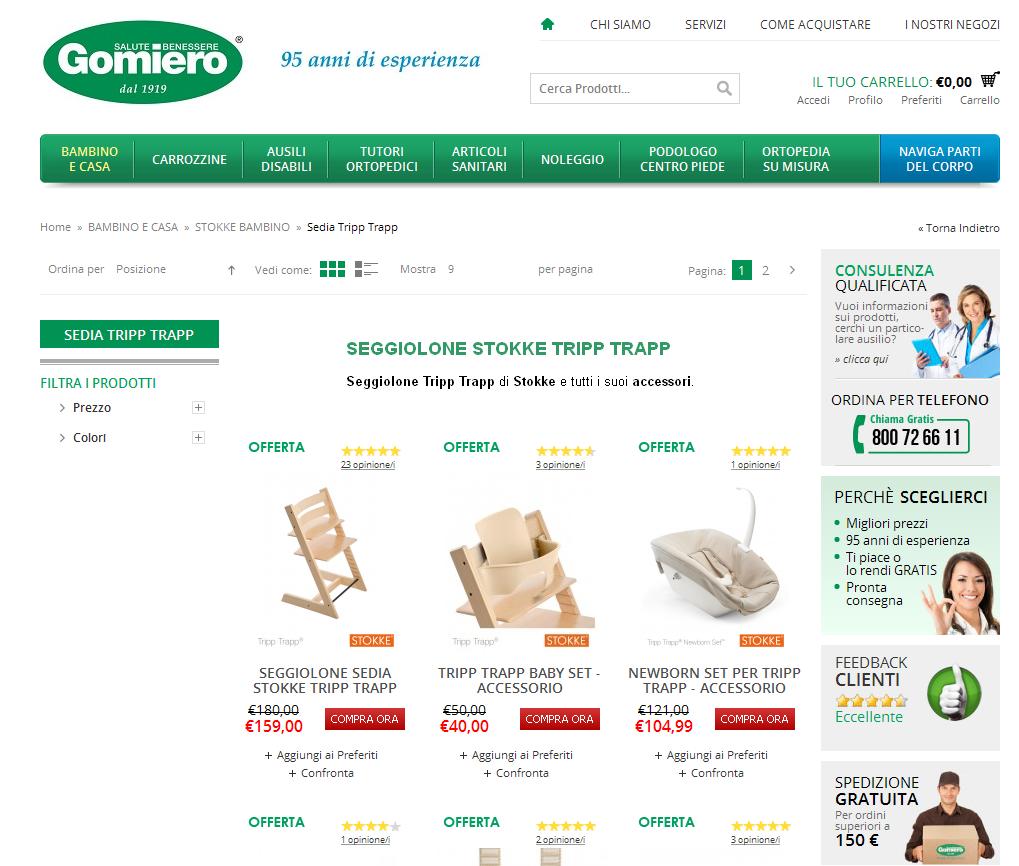Viewport: 1019px width, 866px height.
Task: Click the Cerca Prodotti search field
Action: pyautogui.click(x=624, y=88)
